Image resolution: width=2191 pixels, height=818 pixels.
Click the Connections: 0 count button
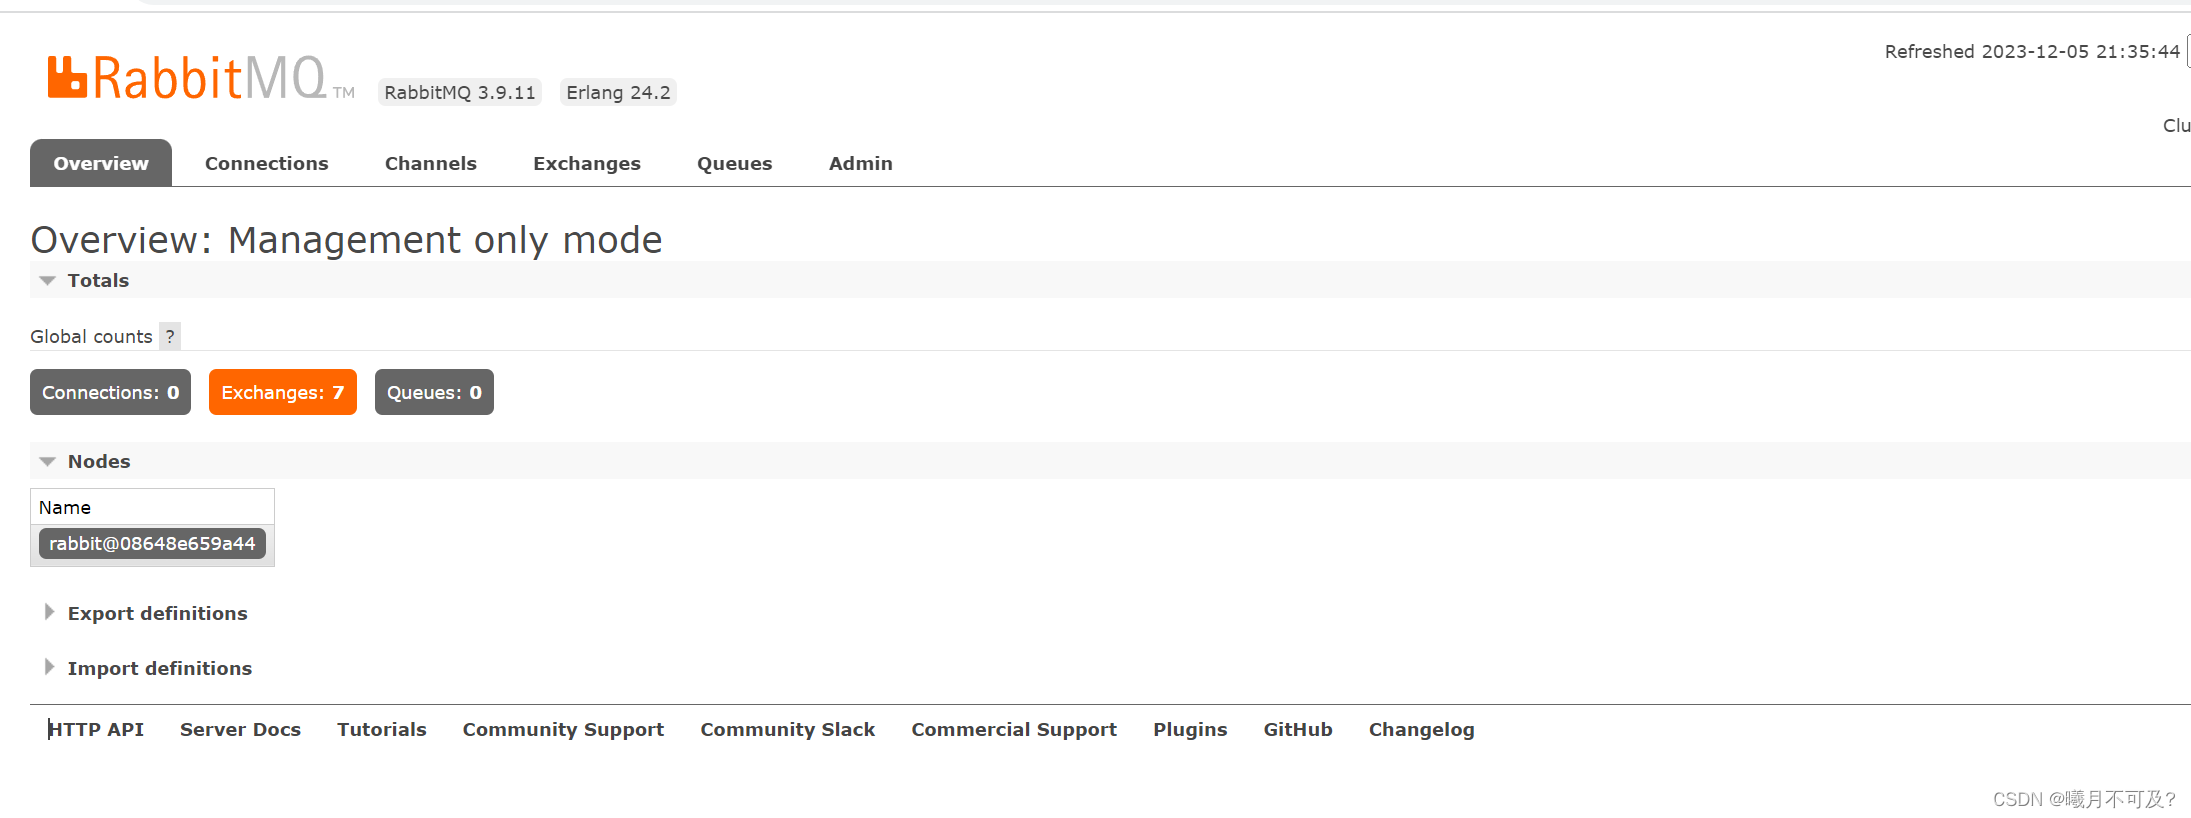[111, 392]
